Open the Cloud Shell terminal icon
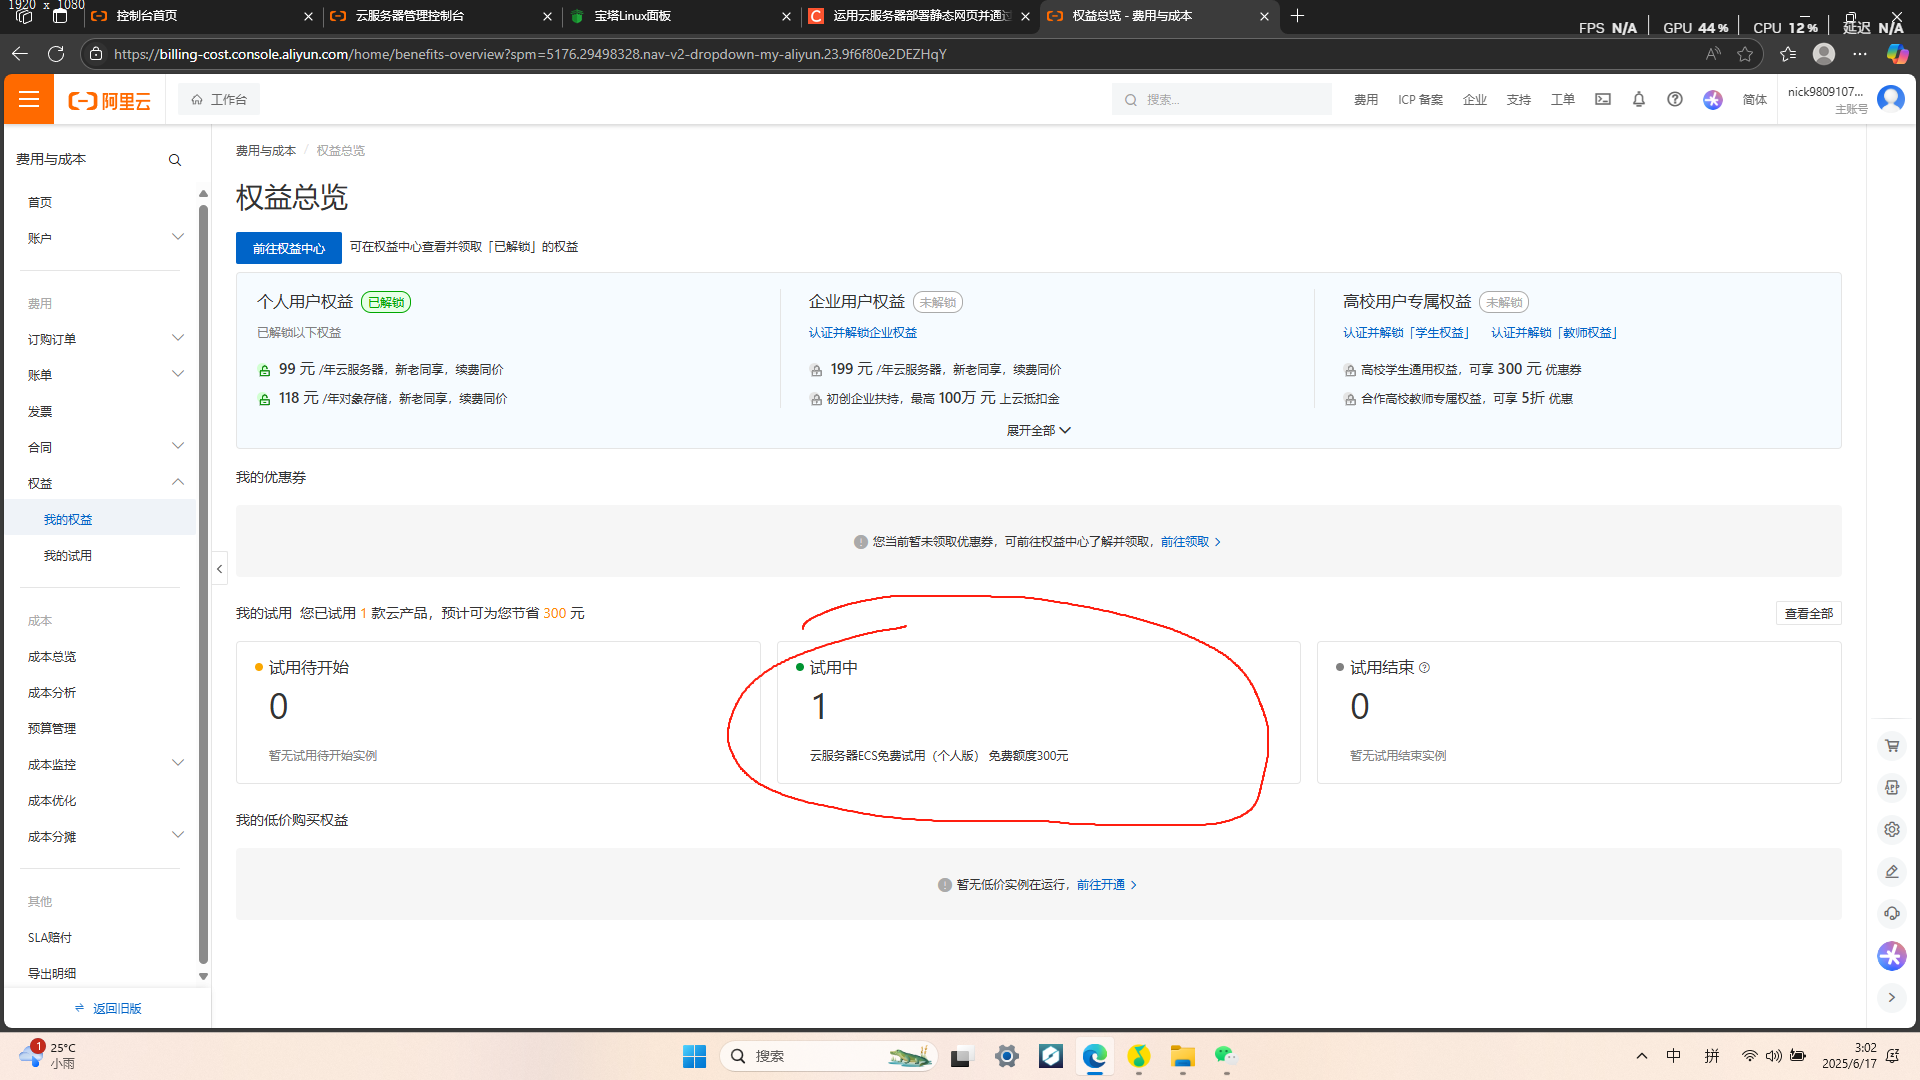1920x1080 pixels. pos(1603,99)
